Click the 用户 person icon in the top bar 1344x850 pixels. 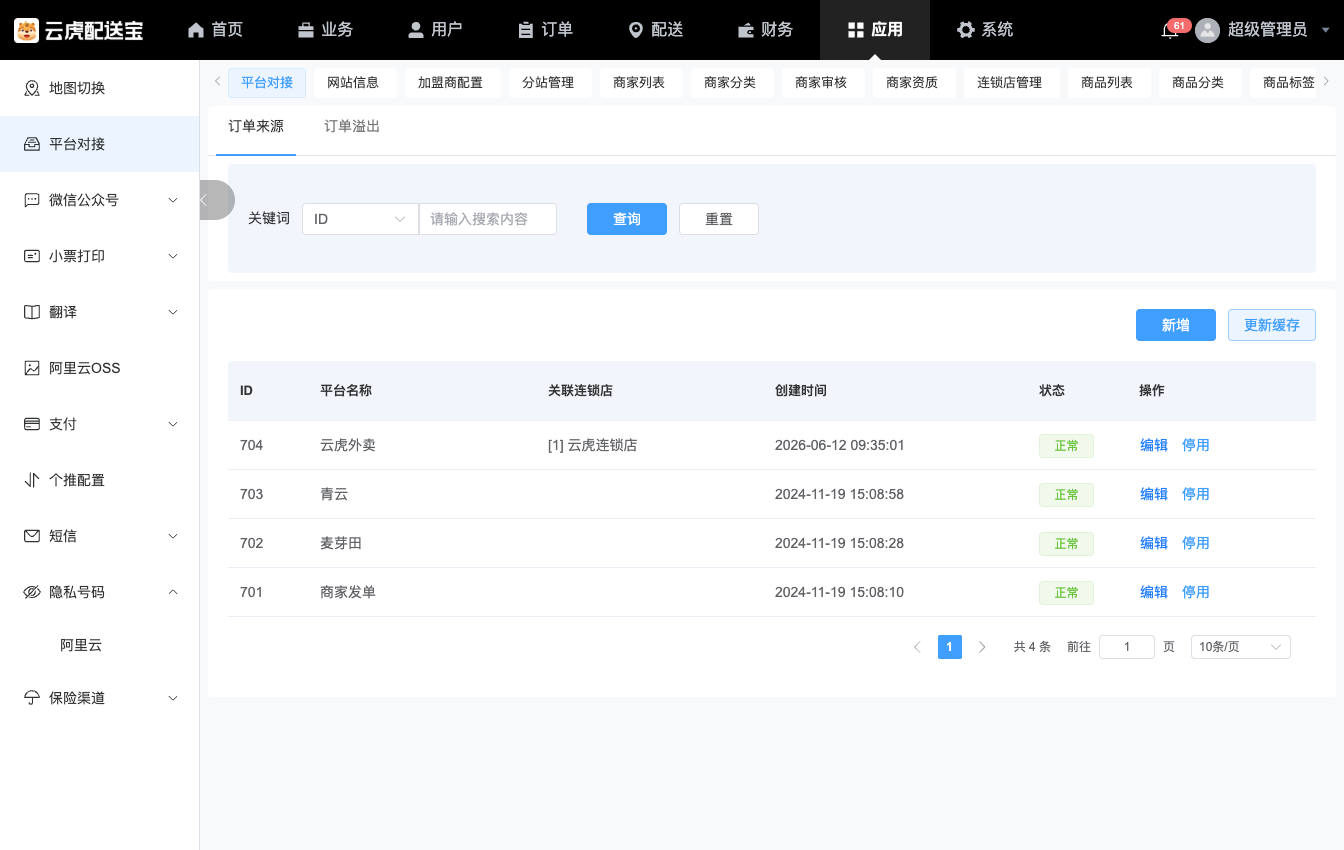[416, 30]
